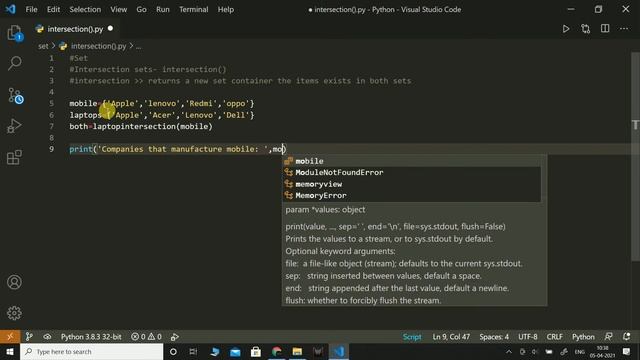Screen dimensions: 640x360
Task: Change end of line sequence CRLF
Action: (x=554, y=337)
